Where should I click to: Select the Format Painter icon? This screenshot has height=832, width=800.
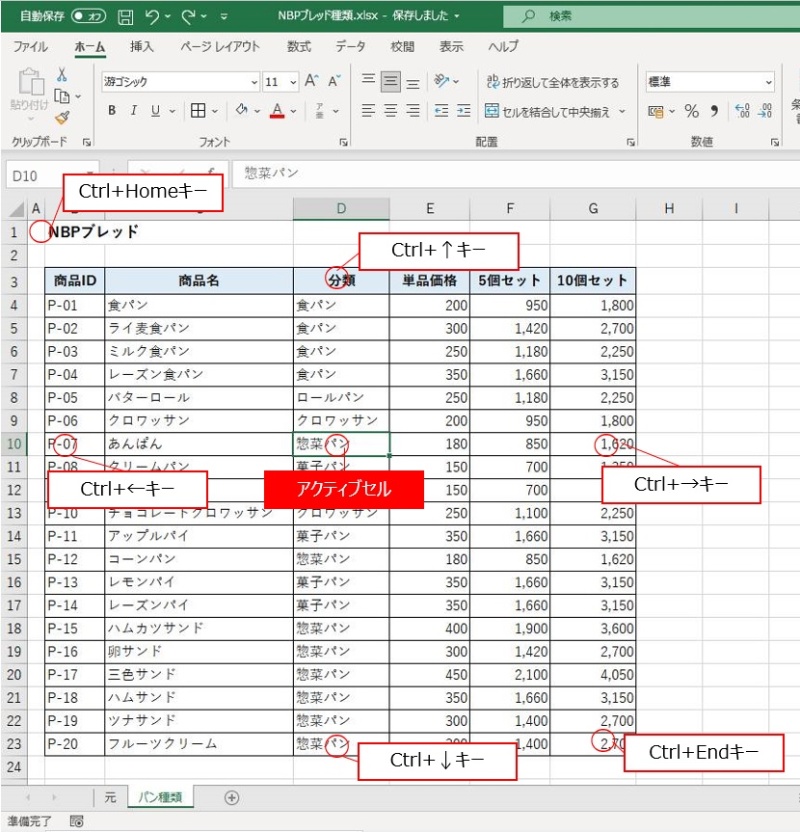(x=61, y=120)
